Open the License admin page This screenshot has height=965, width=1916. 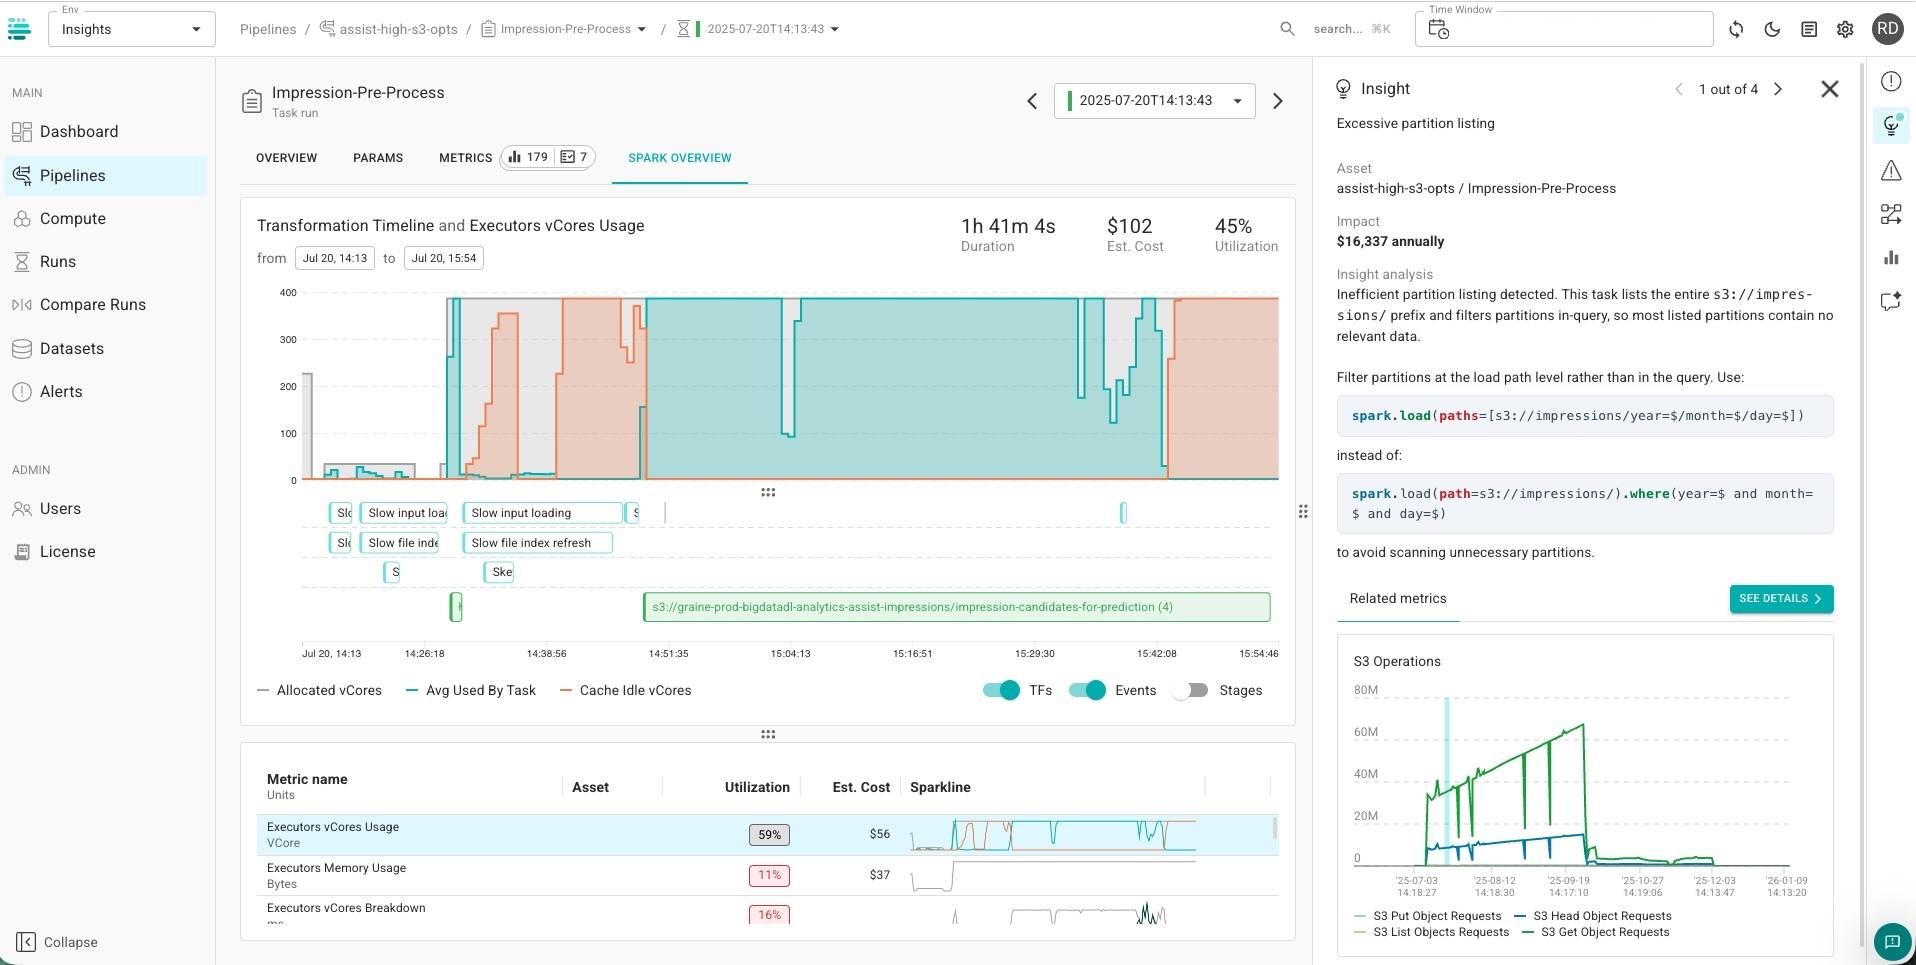[x=105, y=552]
